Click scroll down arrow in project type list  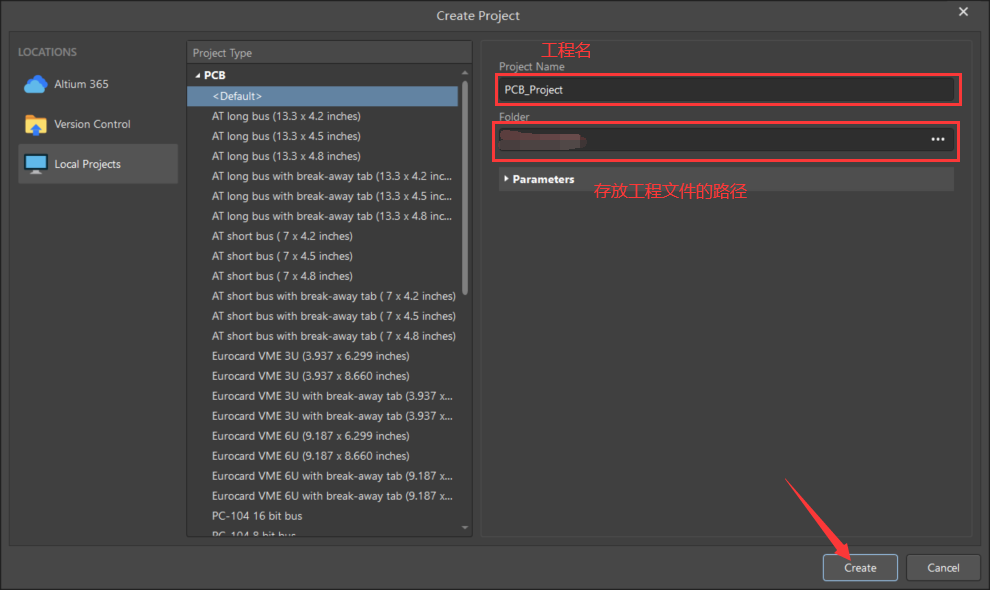(465, 527)
